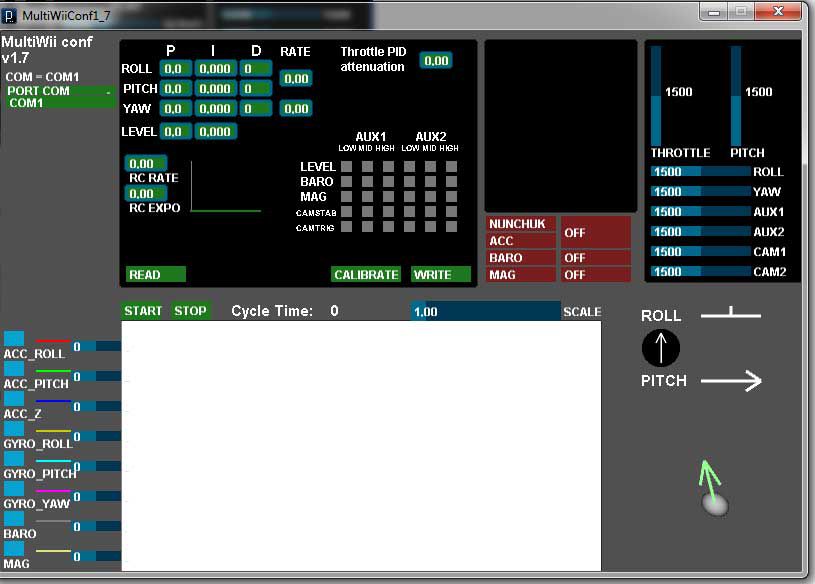The width and height of the screenshot is (815, 584).
Task: Toggle the GYRO_ROLL graph trace square
Action: pyautogui.click(x=14, y=429)
